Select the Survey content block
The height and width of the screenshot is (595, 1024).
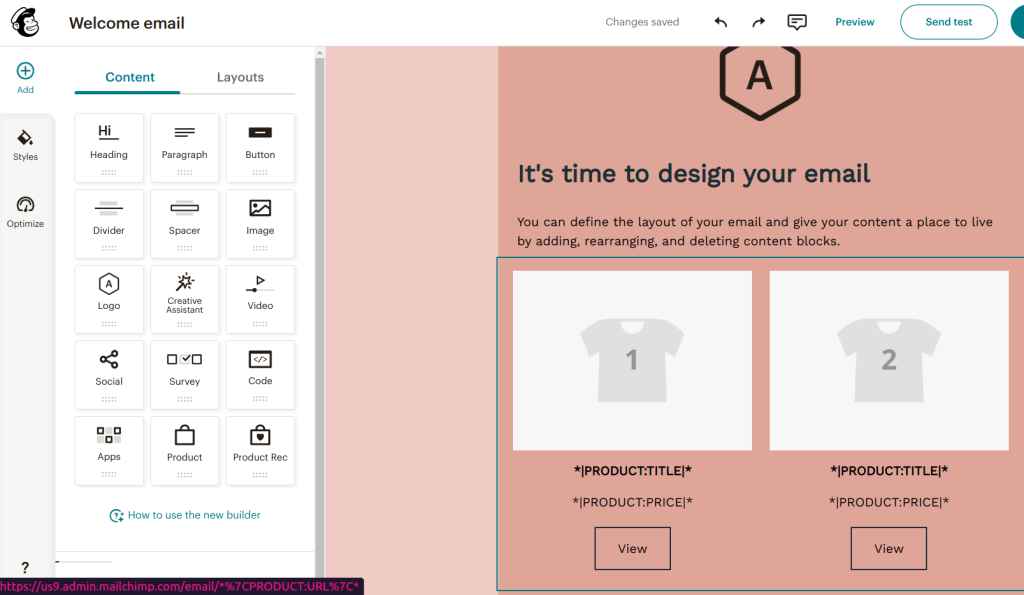(185, 375)
